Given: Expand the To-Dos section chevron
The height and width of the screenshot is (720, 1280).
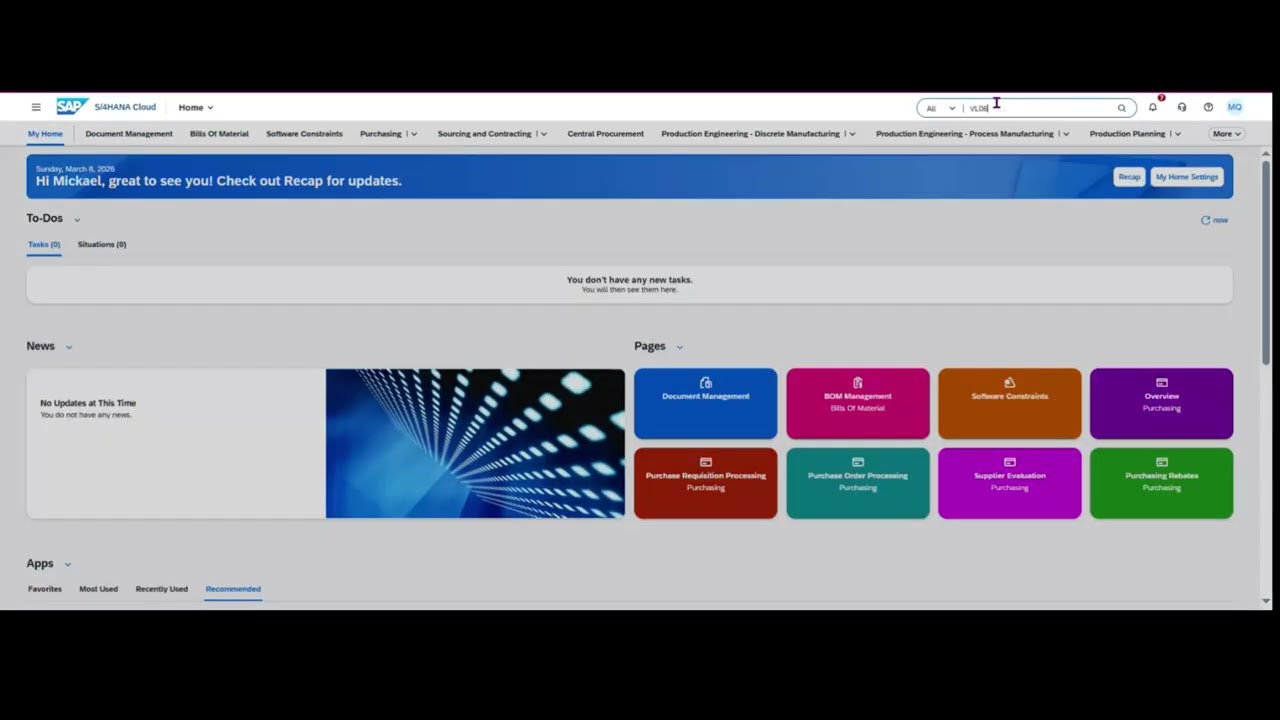Looking at the screenshot, I should click(77, 219).
